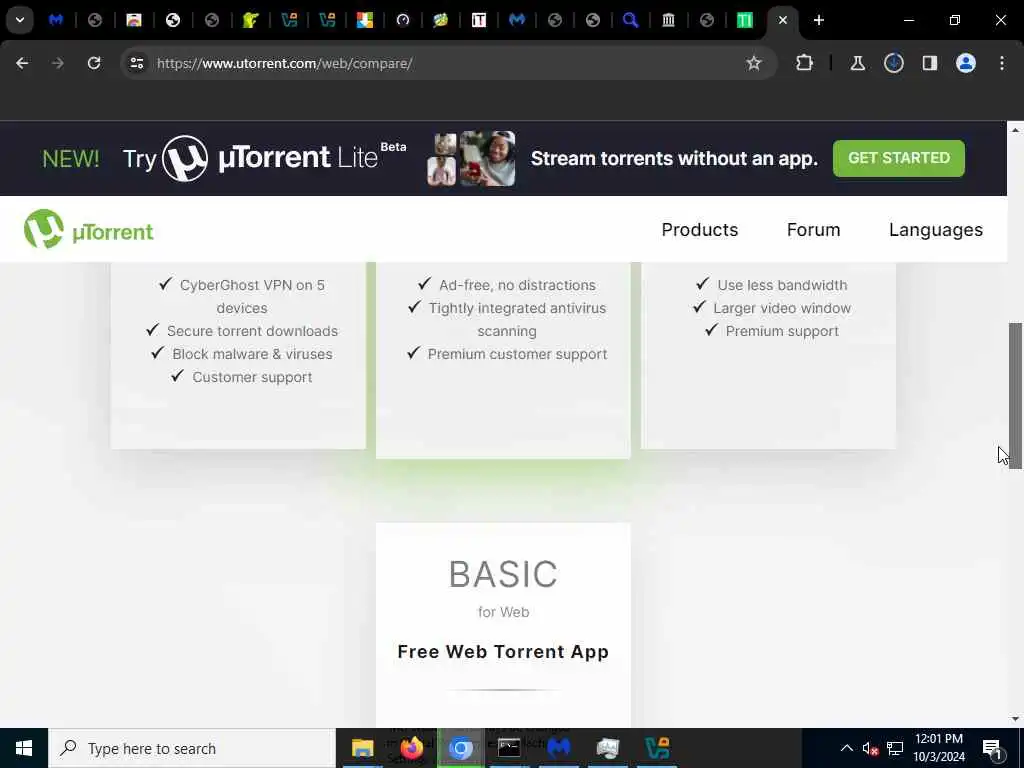Bookmark this page with the star

(x=754, y=63)
